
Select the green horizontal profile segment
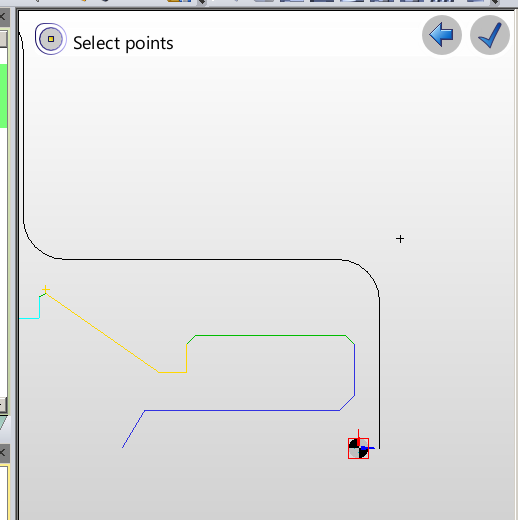[x=270, y=335]
